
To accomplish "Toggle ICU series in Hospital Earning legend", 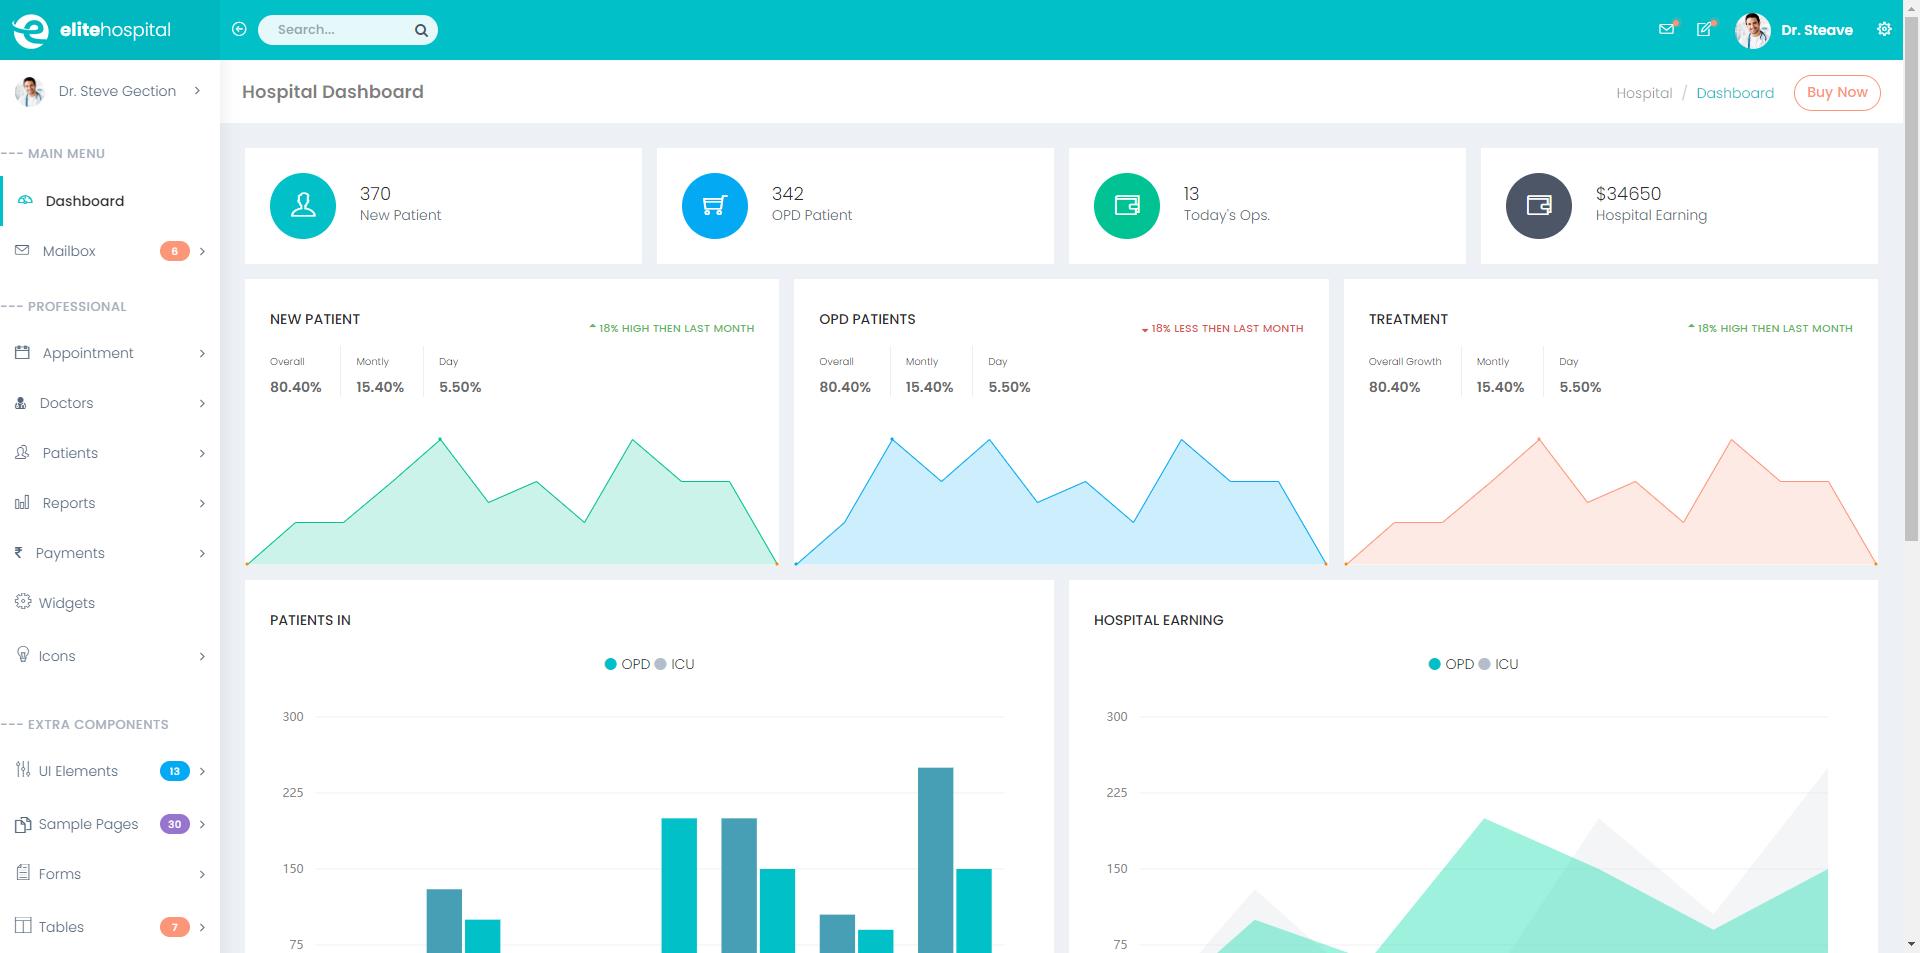I will point(1498,664).
